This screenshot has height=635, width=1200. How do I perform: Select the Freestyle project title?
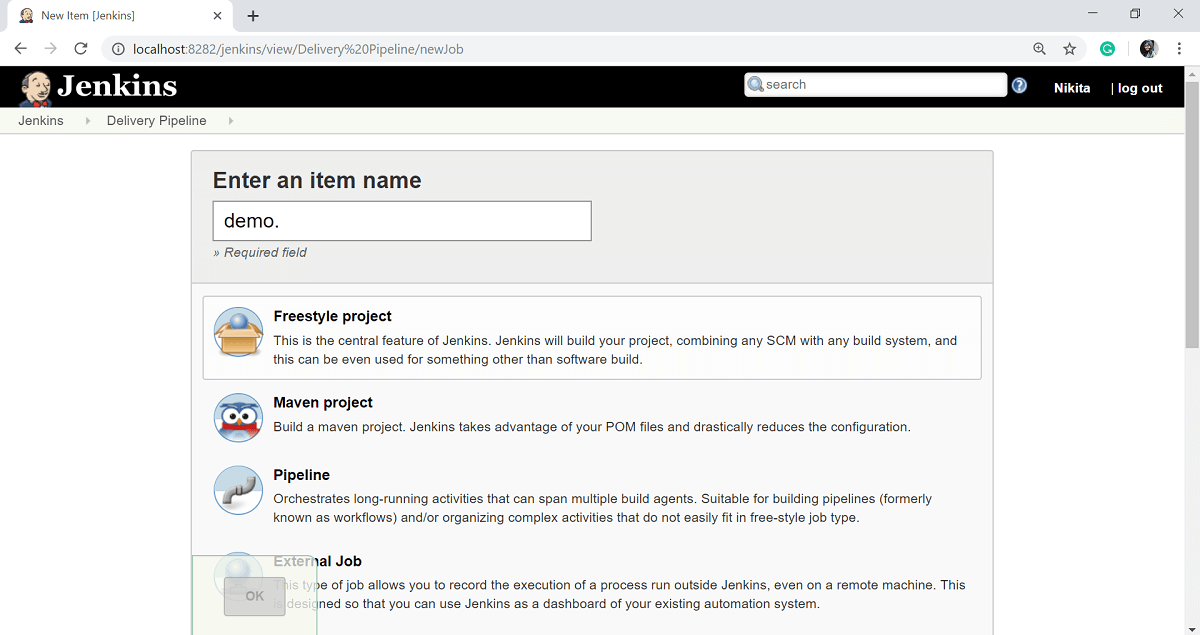coord(333,316)
